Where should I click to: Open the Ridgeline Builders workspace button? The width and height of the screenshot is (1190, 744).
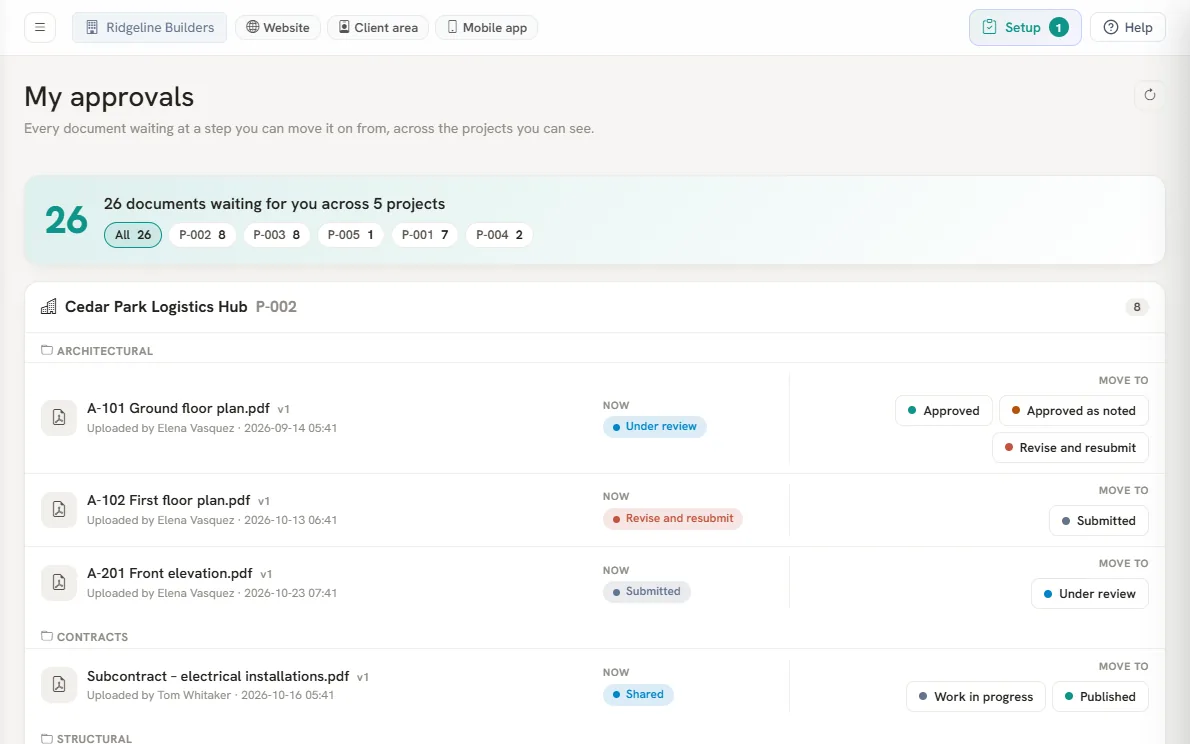click(150, 27)
